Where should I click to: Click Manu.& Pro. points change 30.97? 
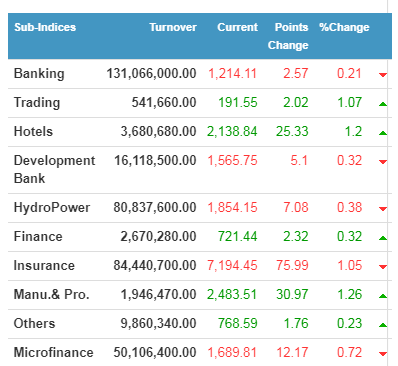[292, 295]
